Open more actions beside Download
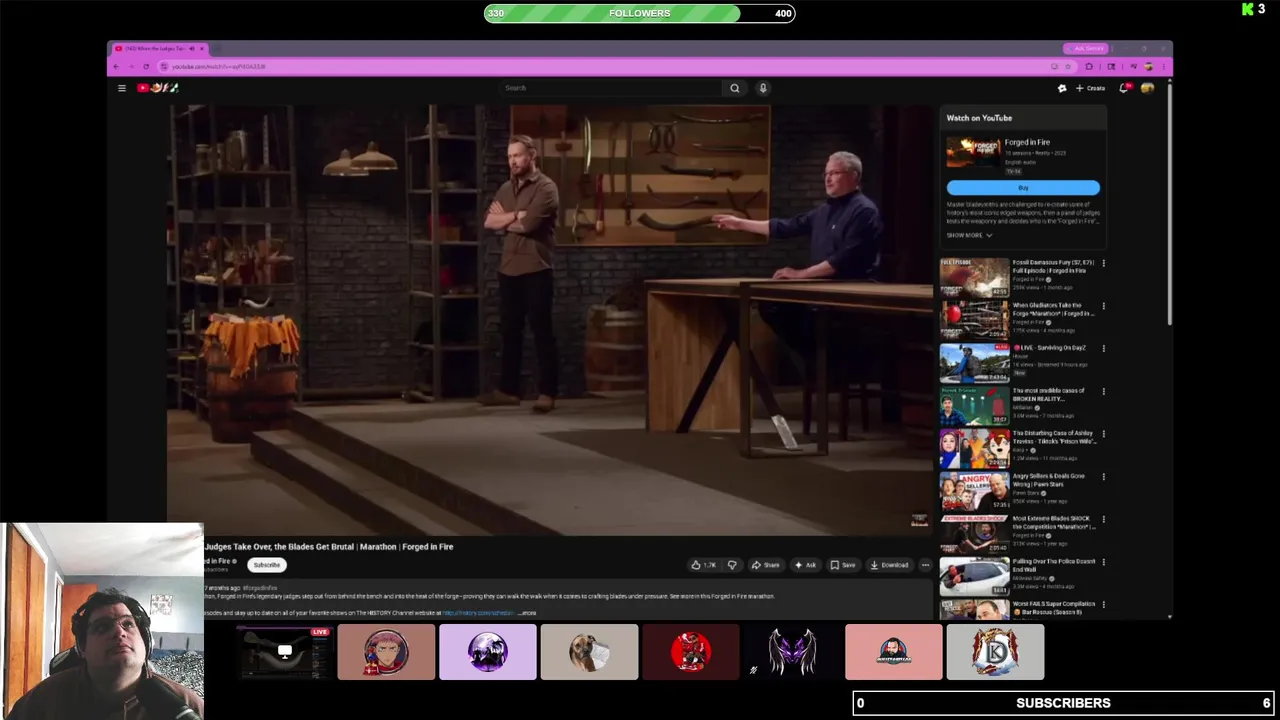1280x720 pixels. point(925,565)
